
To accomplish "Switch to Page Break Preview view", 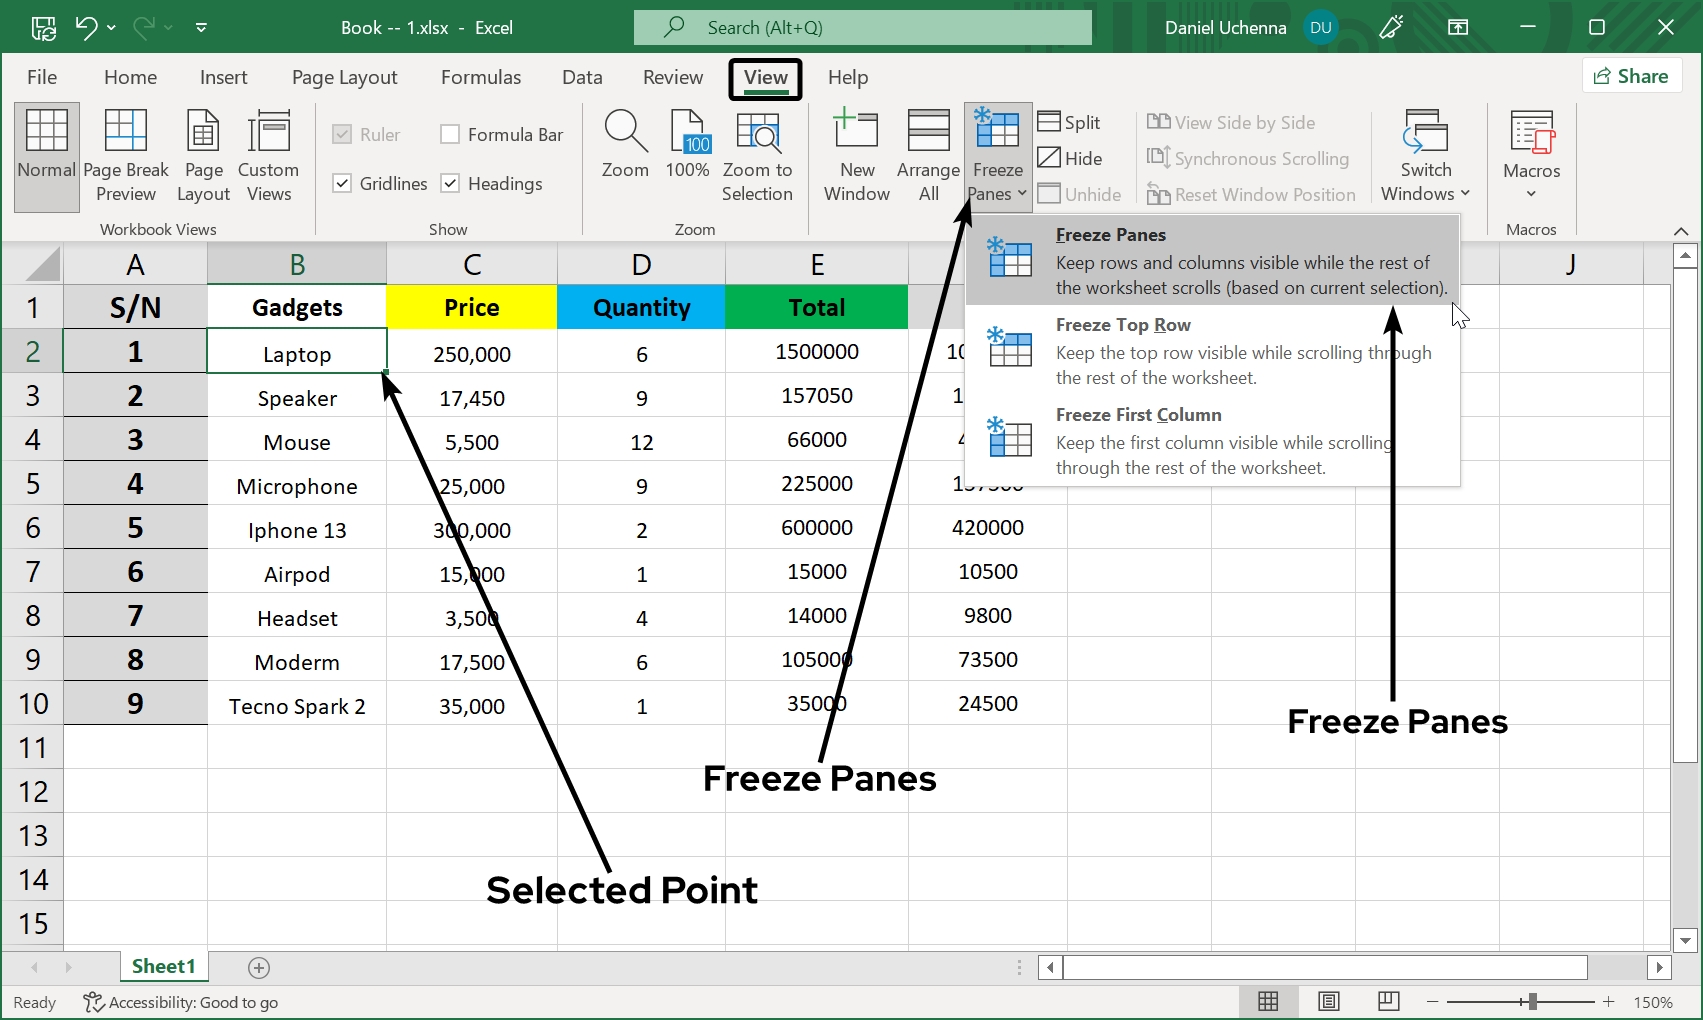I will coord(126,156).
